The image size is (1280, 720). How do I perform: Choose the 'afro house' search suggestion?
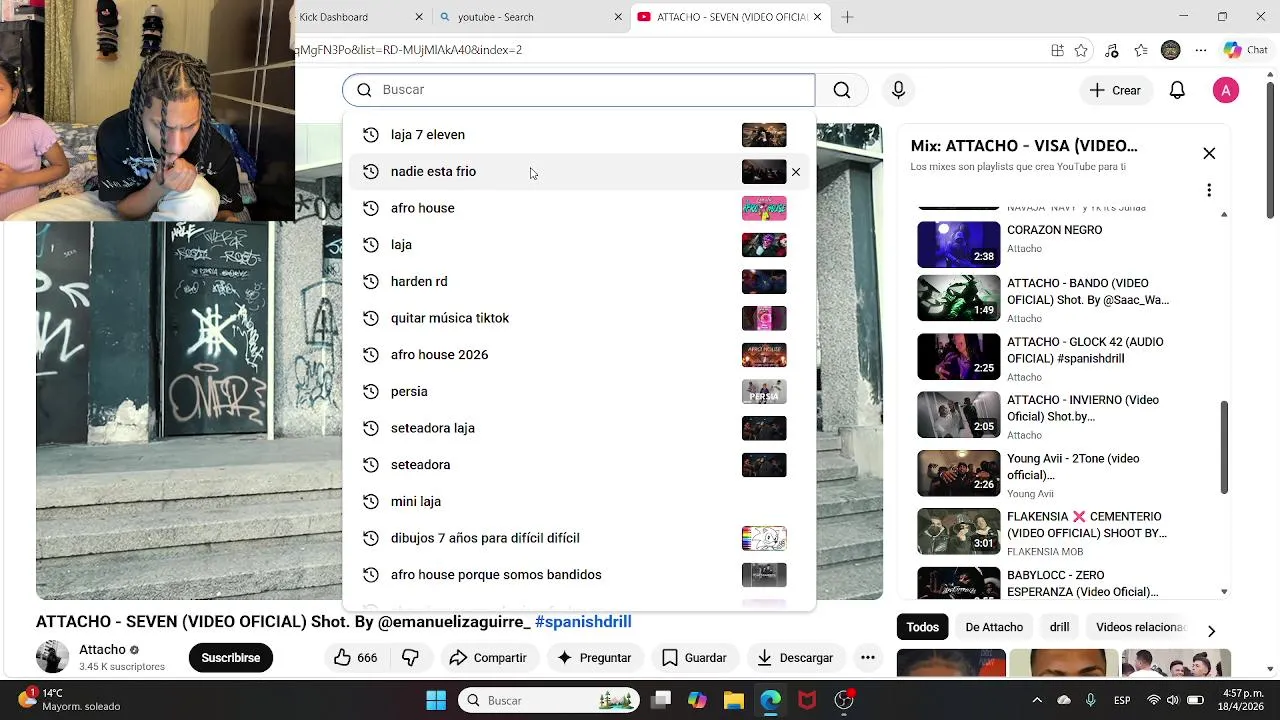pos(578,208)
